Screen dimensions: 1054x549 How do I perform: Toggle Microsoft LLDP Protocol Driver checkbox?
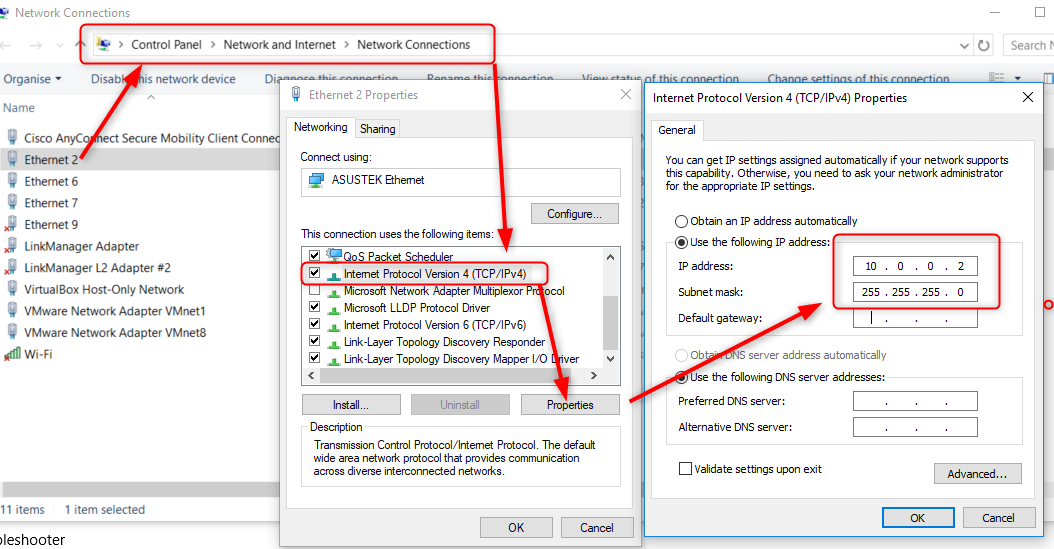[314, 307]
